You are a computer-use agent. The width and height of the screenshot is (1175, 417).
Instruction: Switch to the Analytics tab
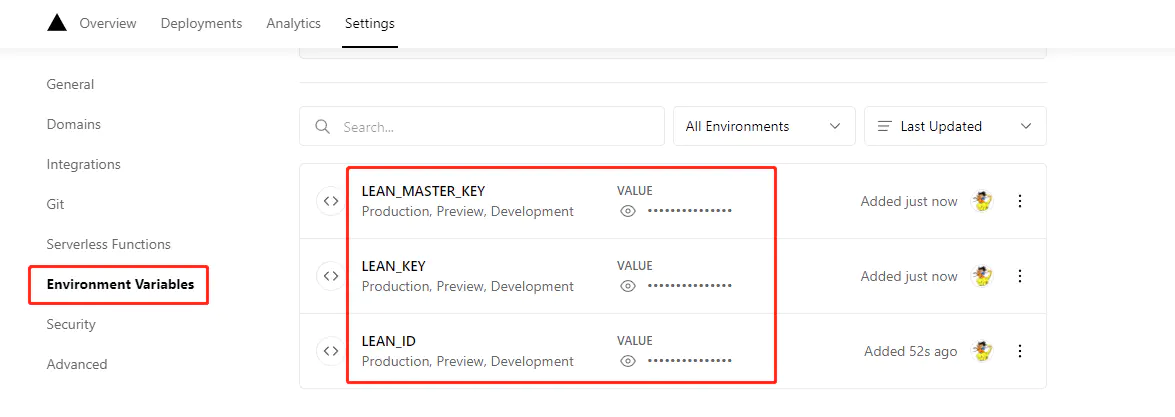(x=294, y=23)
